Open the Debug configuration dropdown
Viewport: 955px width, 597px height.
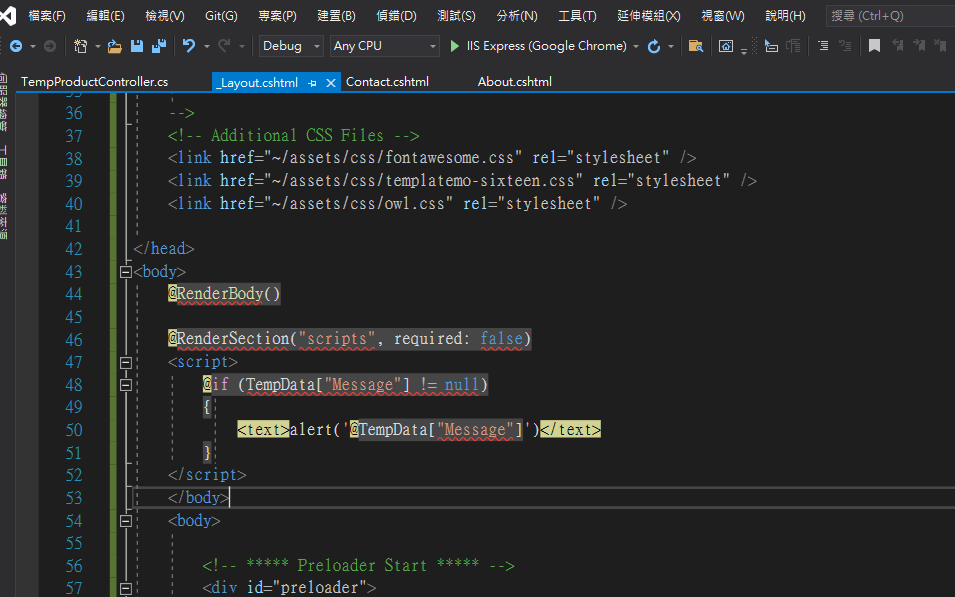click(291, 46)
